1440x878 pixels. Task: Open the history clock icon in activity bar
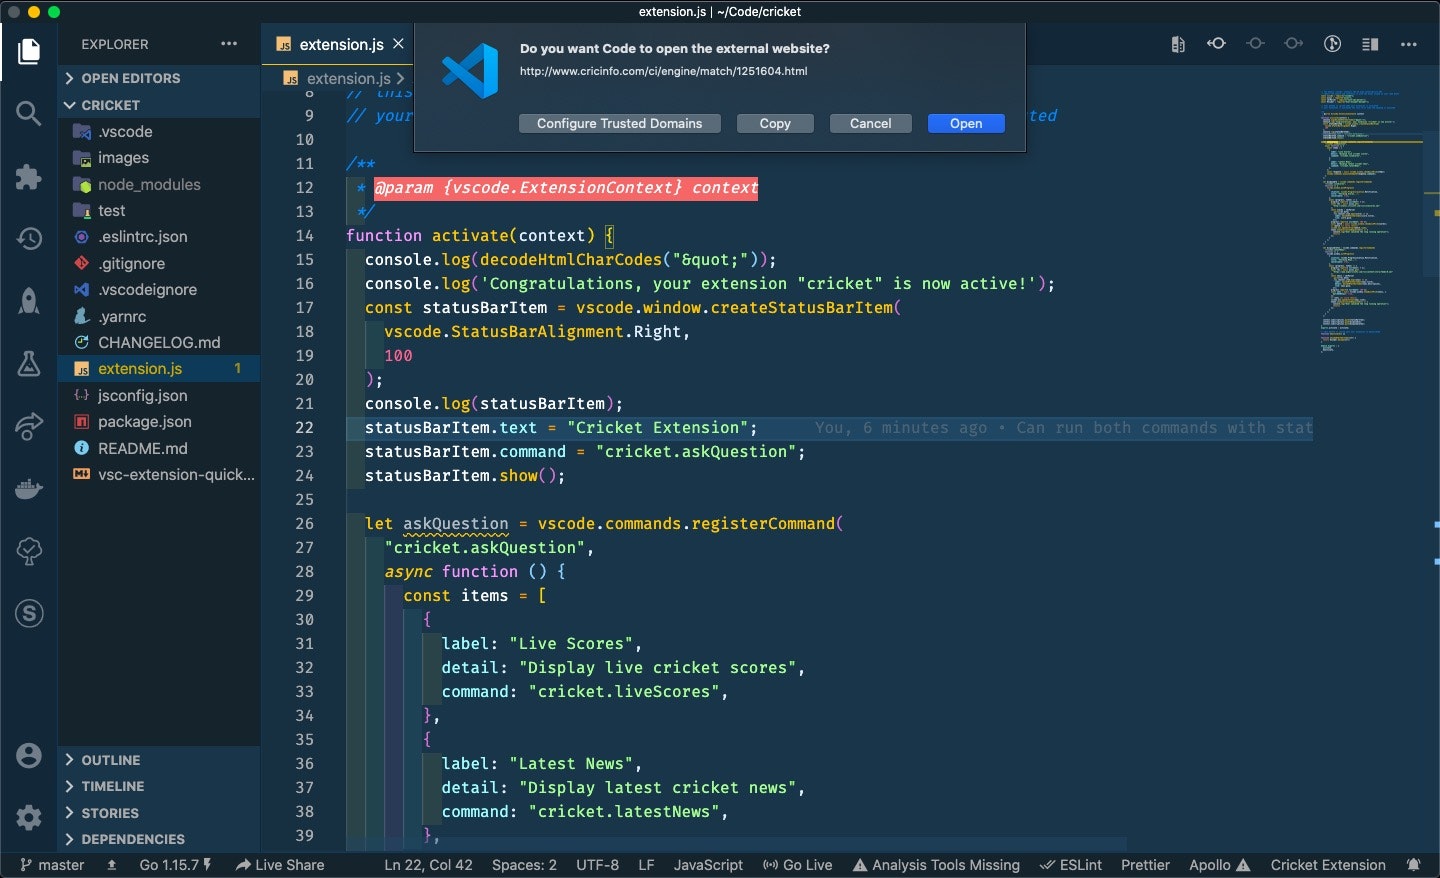[27, 239]
